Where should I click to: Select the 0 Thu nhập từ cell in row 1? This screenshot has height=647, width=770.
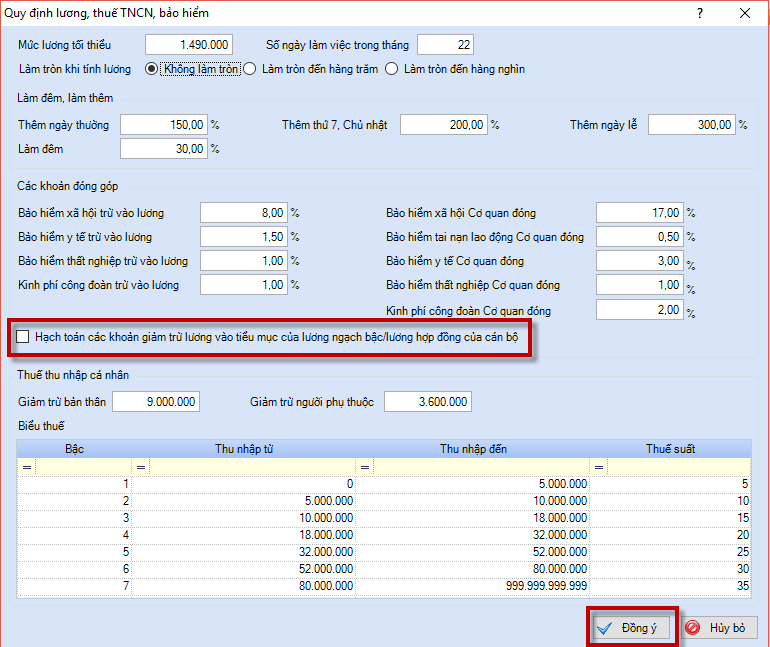[x=244, y=484]
